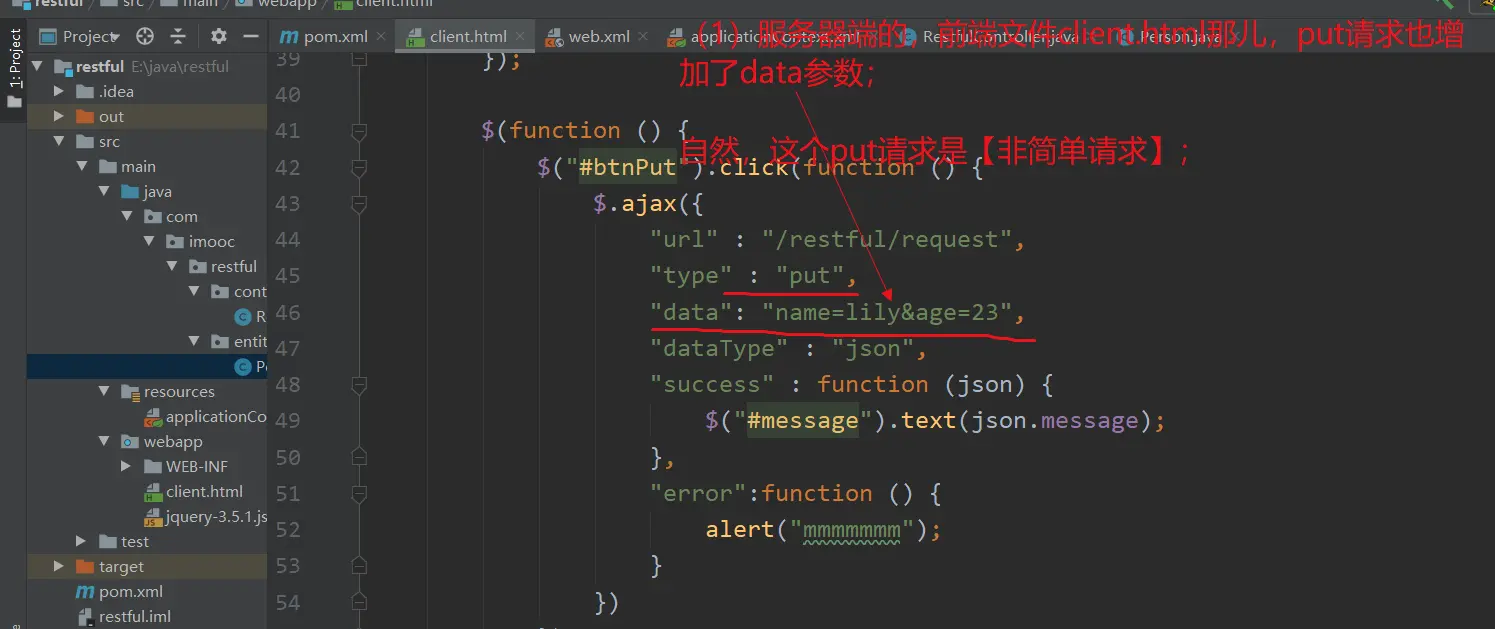Click the collapse all icon in Project panel

pos(178,36)
